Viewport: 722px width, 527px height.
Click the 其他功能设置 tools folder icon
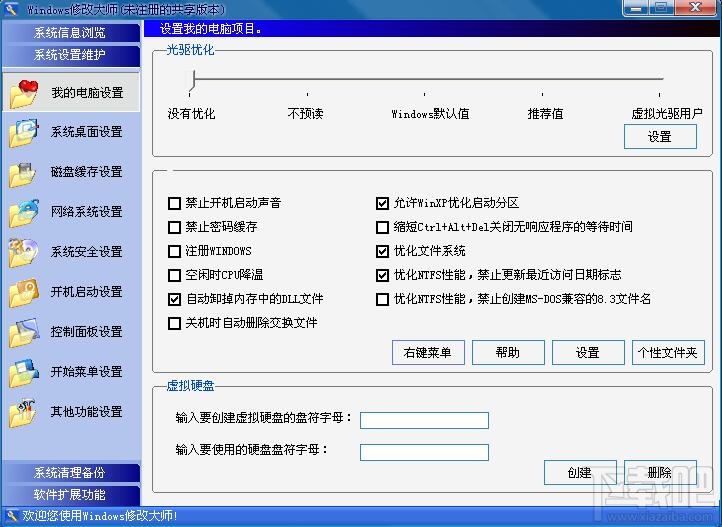click(x=23, y=412)
